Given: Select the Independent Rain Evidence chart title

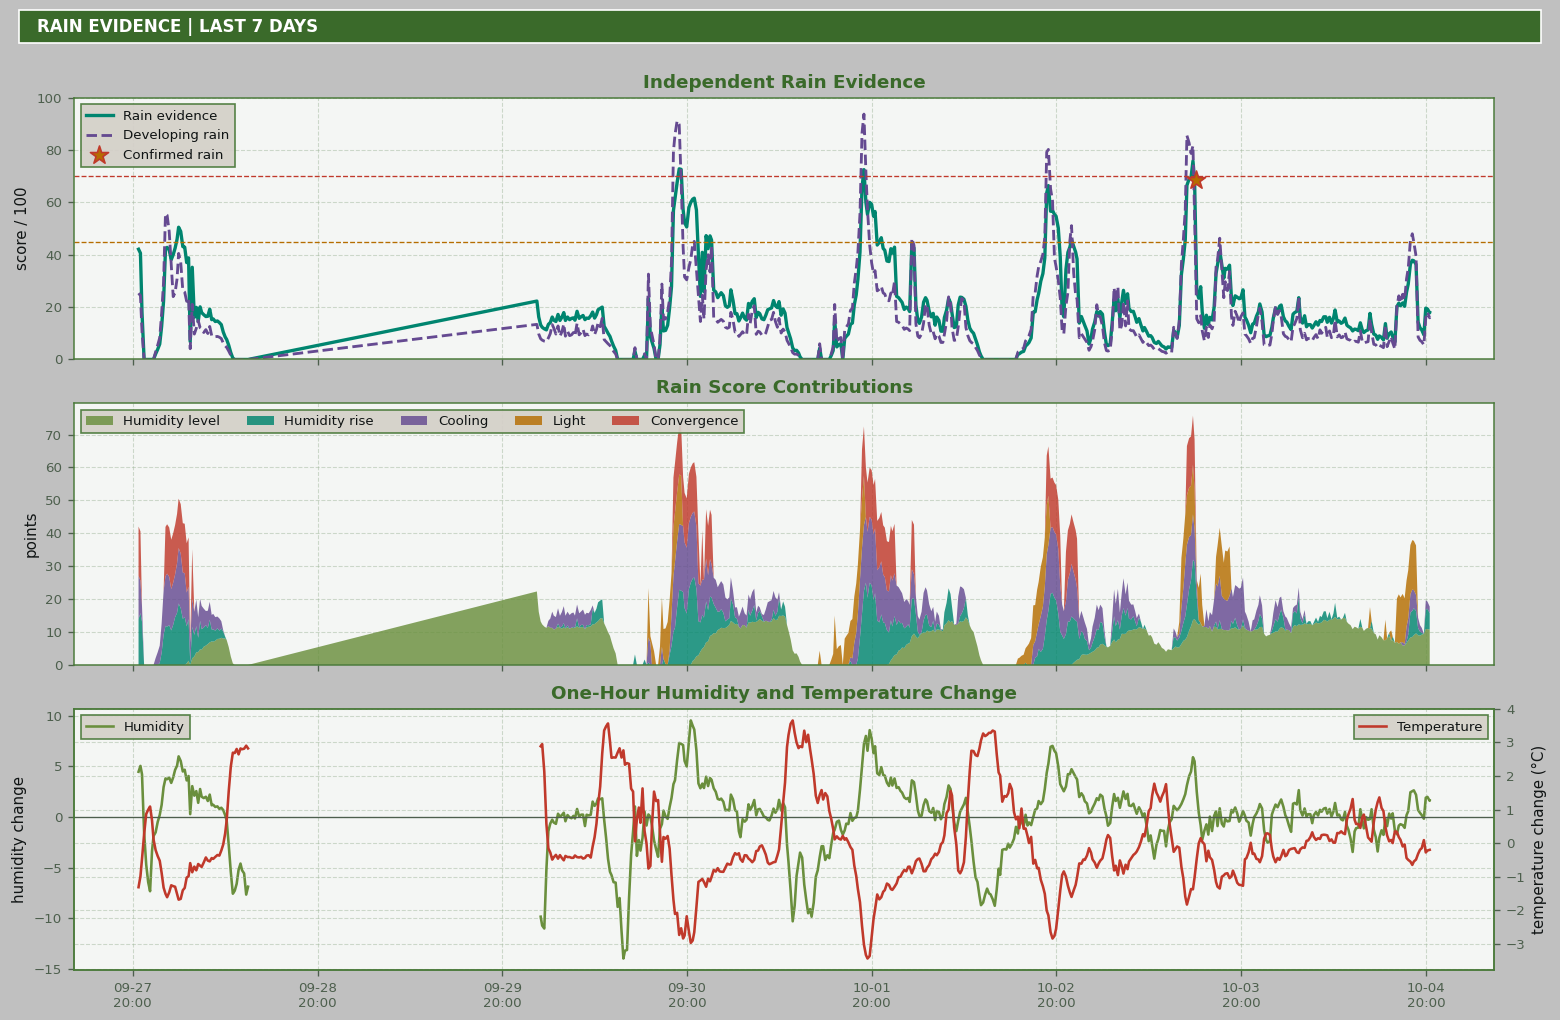Looking at the screenshot, I should click(x=784, y=82).
